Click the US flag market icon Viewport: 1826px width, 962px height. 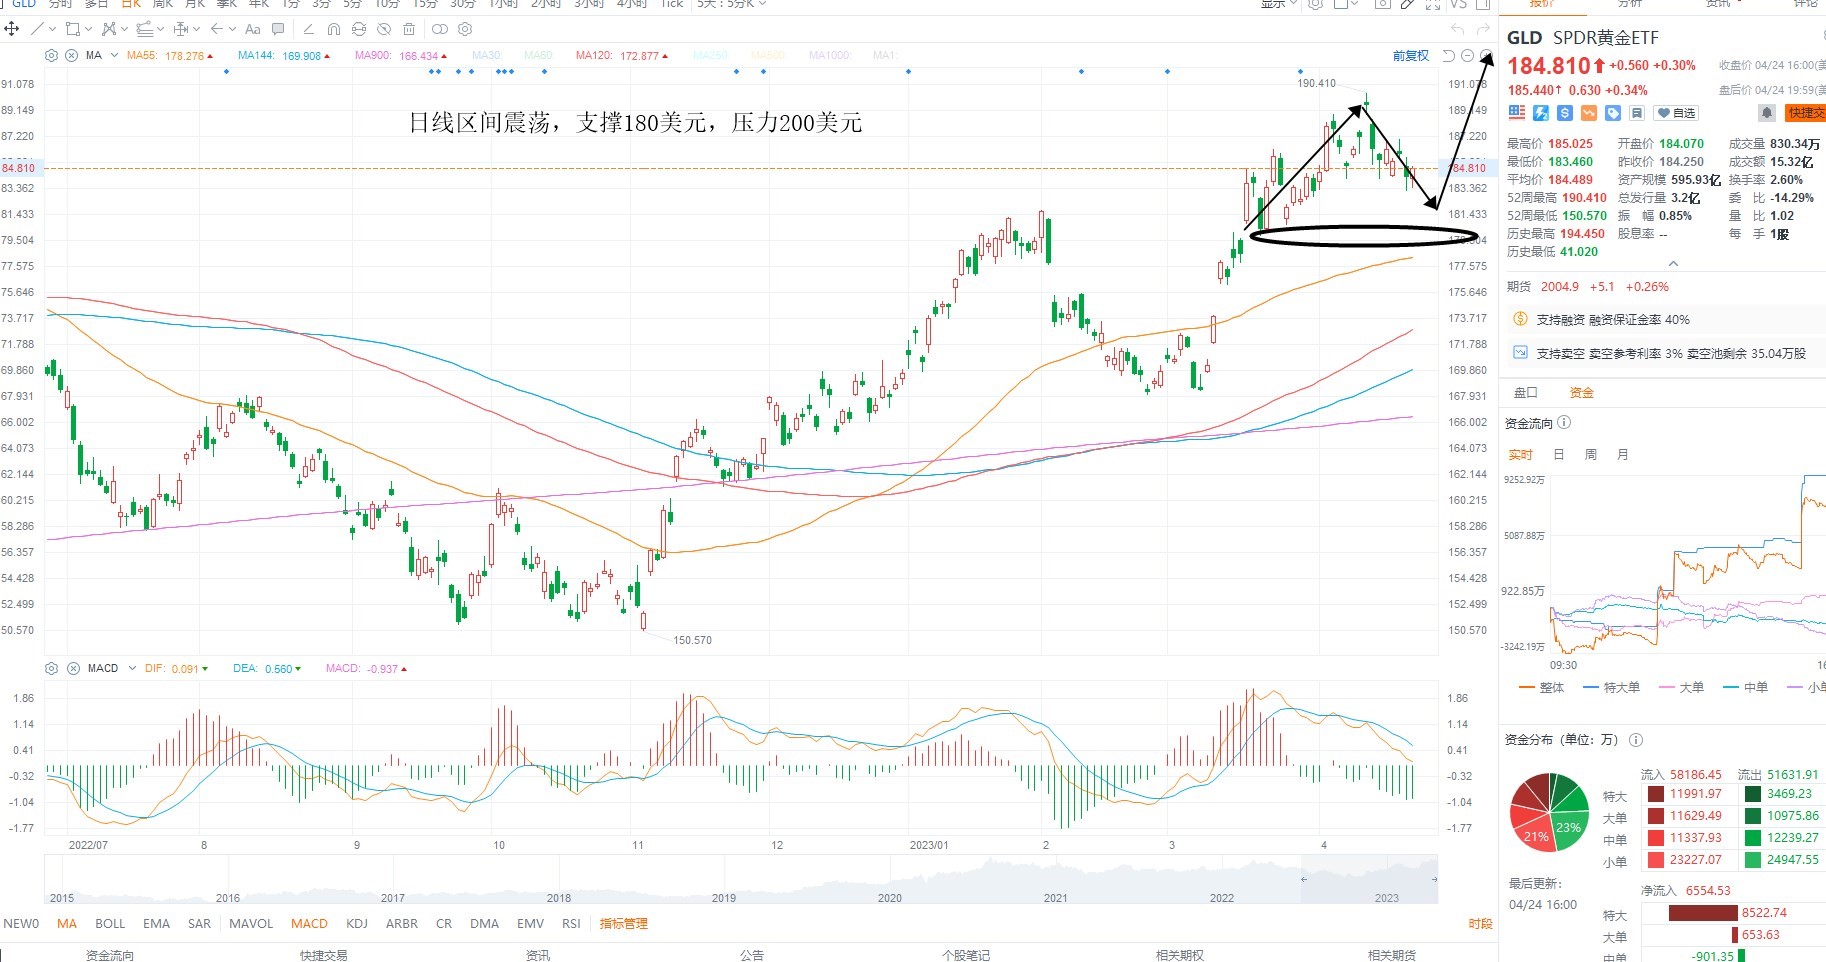[1517, 113]
